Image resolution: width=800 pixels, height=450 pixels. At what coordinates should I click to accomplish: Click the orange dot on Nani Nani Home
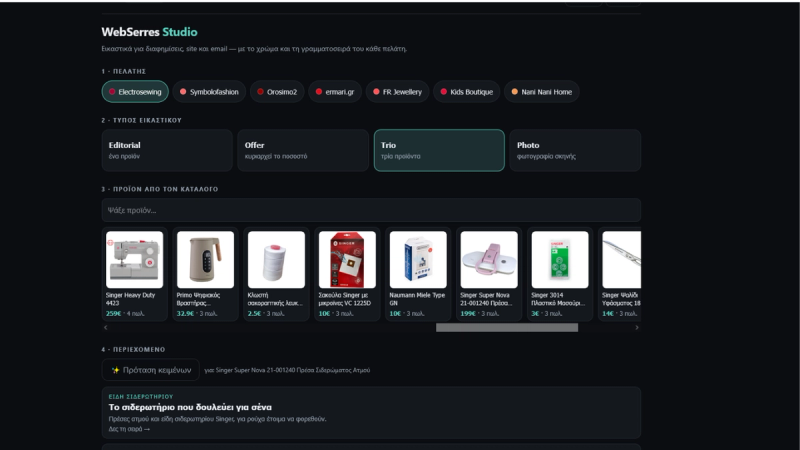pos(514,92)
